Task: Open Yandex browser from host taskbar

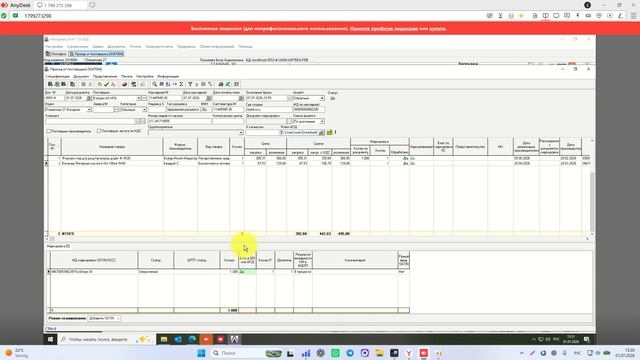Action: [409, 353]
